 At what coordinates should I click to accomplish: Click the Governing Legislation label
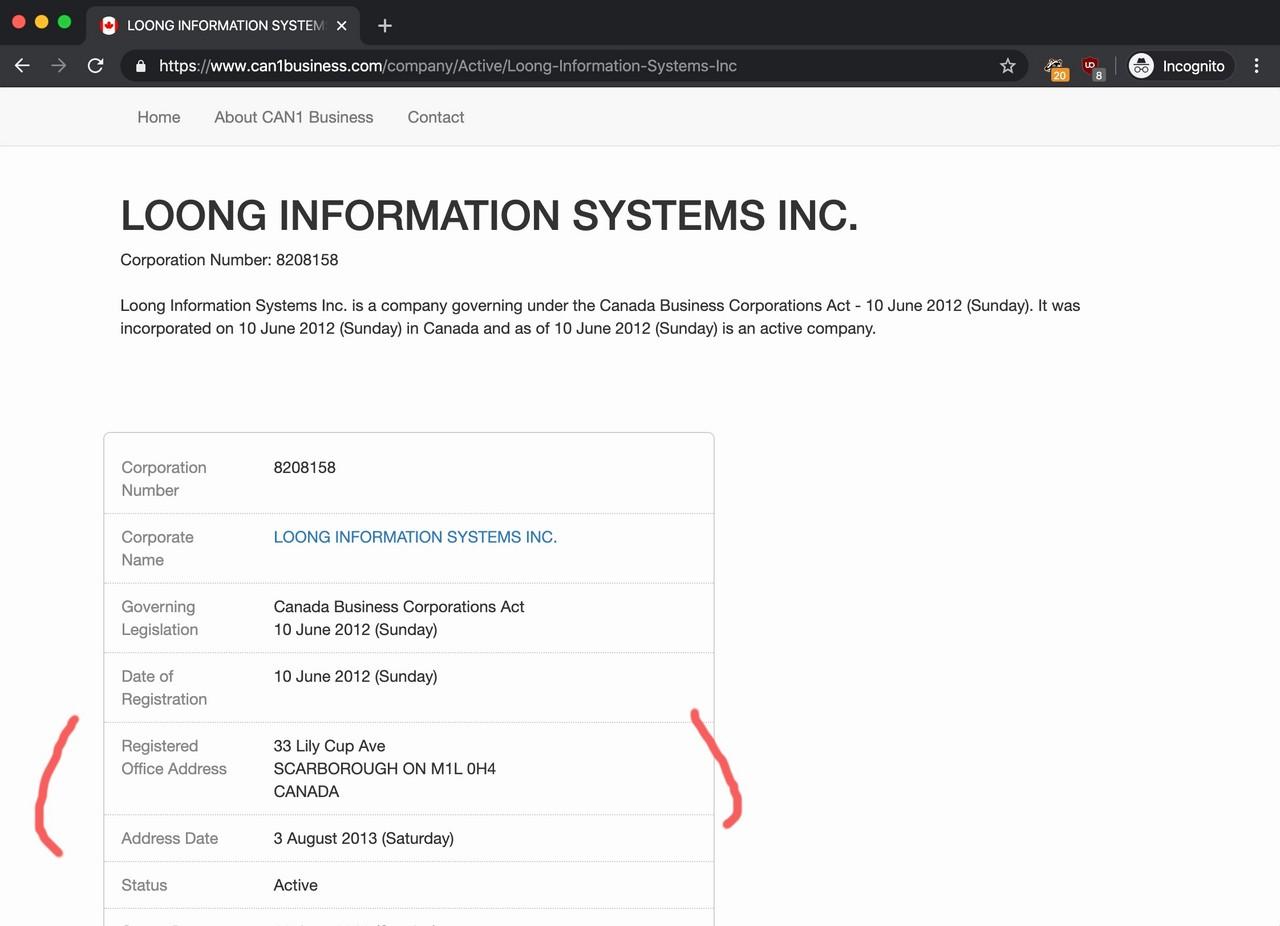tap(160, 618)
